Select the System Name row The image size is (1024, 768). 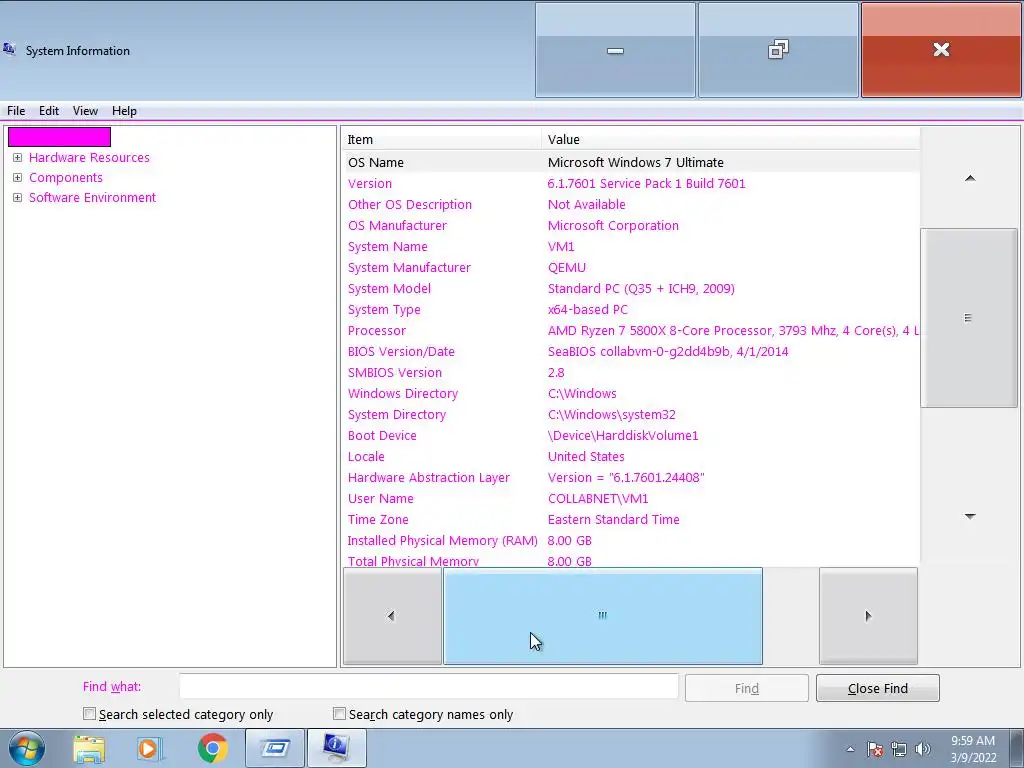tap(631, 246)
